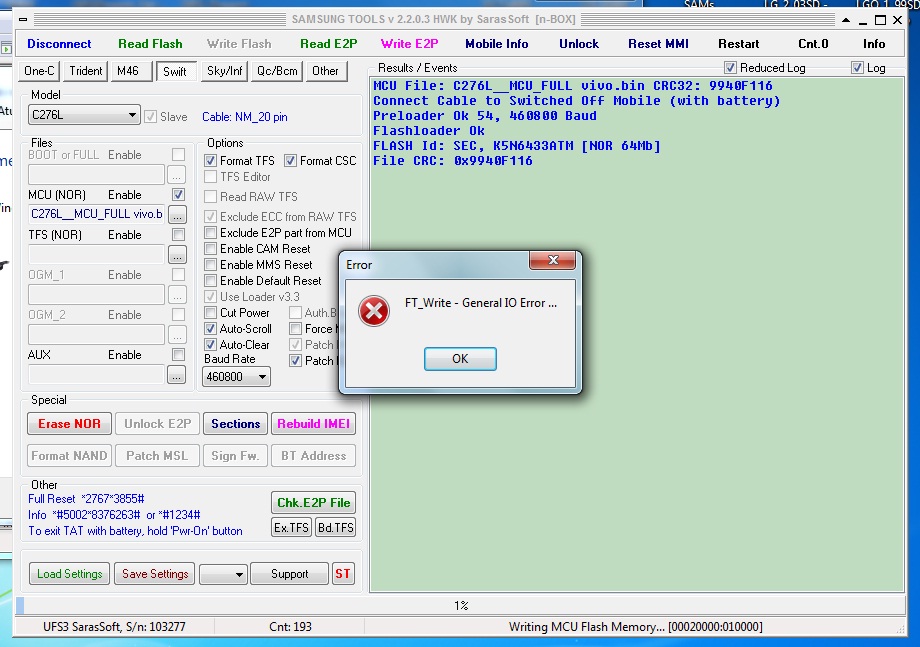Open the dropdown next to Save Settings
This screenshot has width=920, height=647.
pos(223,574)
